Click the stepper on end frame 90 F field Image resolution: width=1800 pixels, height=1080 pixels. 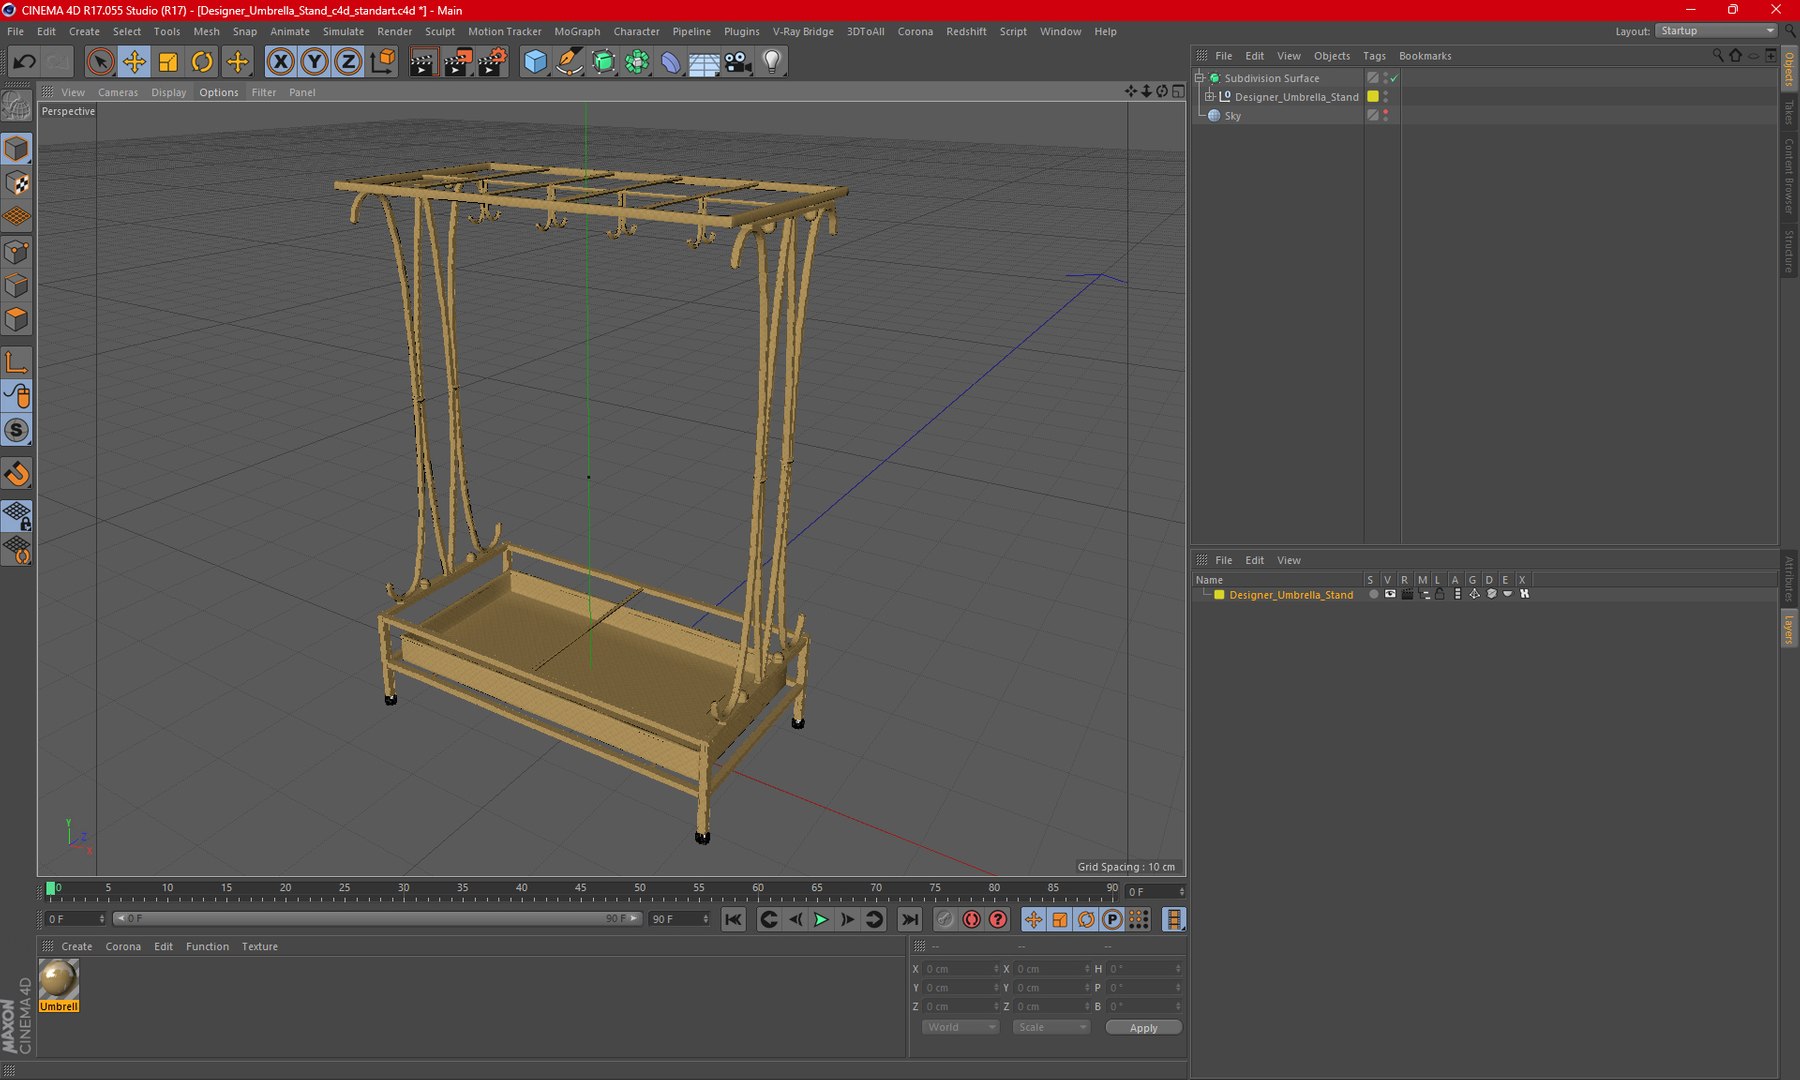tap(706, 919)
